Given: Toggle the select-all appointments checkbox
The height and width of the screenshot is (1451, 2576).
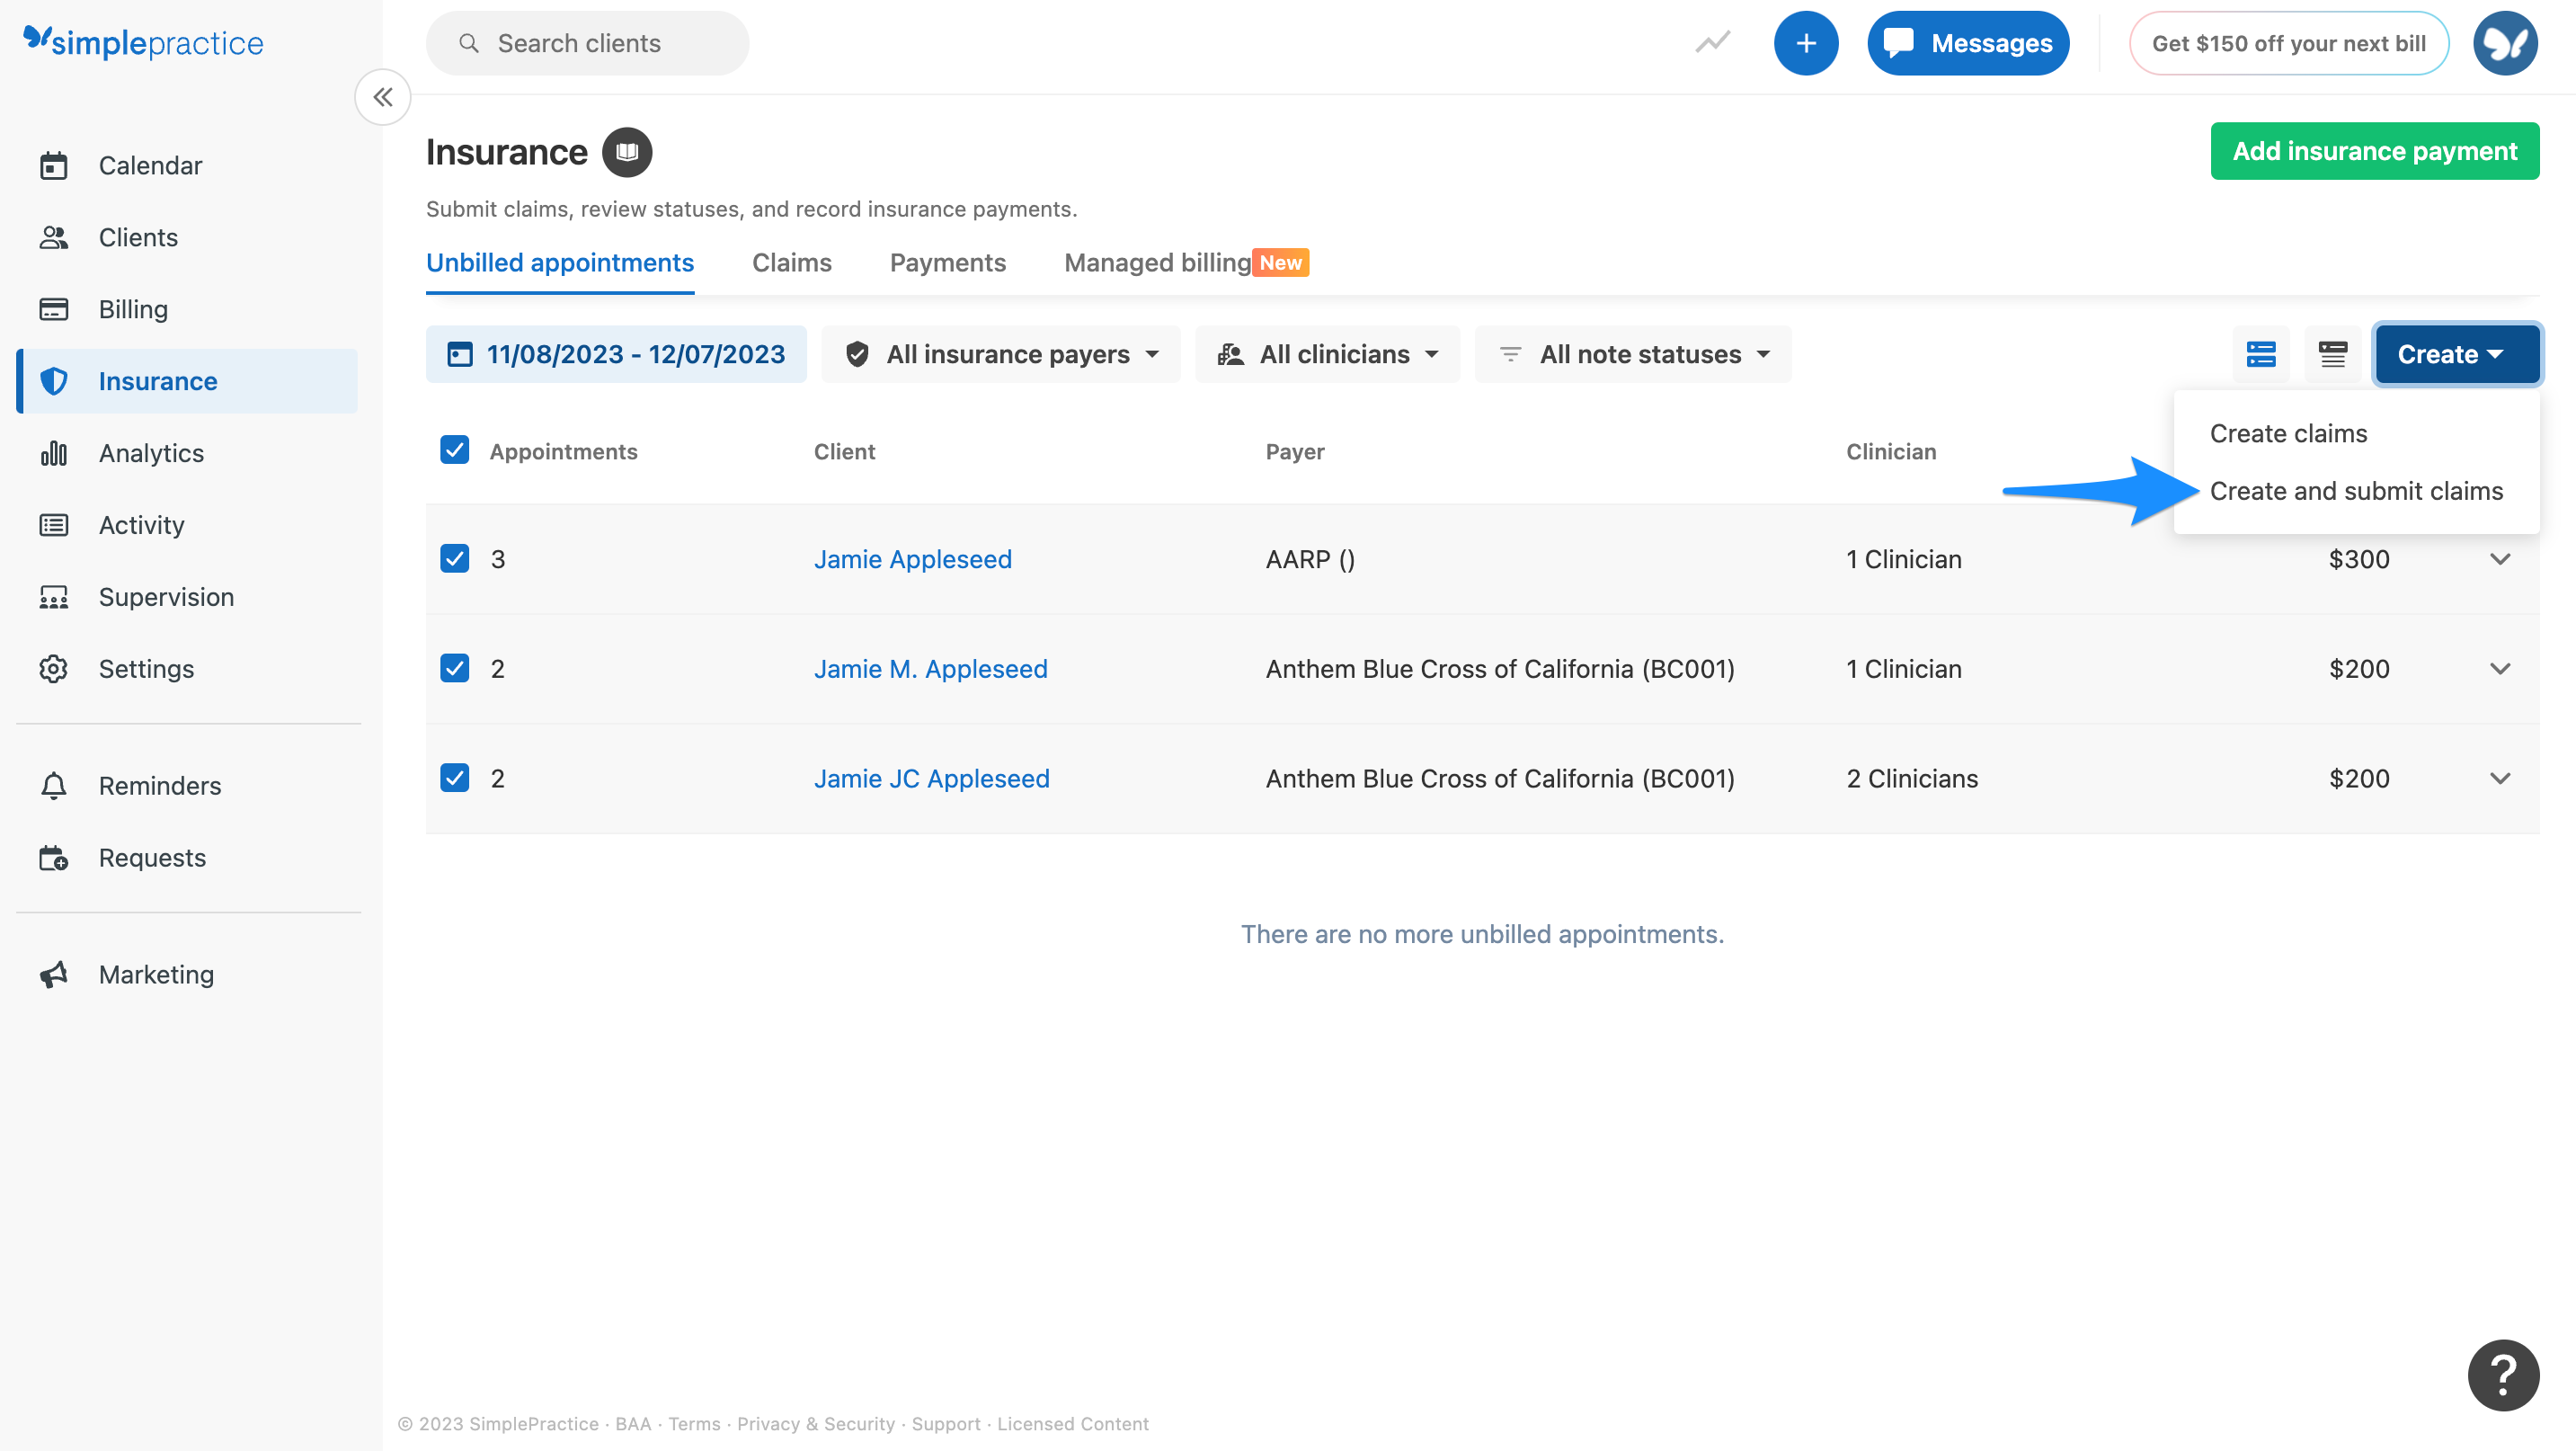Looking at the screenshot, I should point(455,450).
